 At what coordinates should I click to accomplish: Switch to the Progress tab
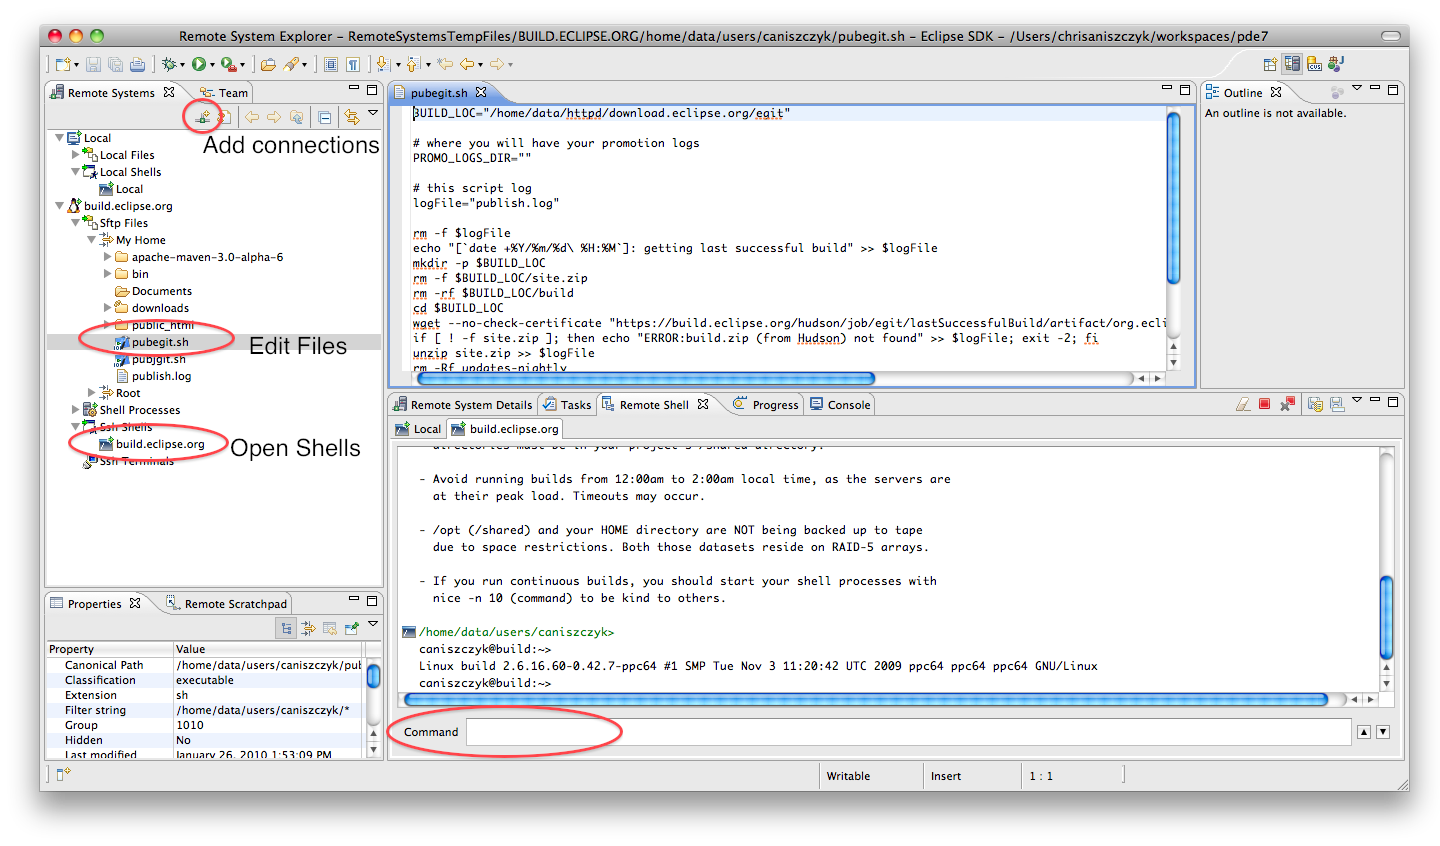point(766,405)
